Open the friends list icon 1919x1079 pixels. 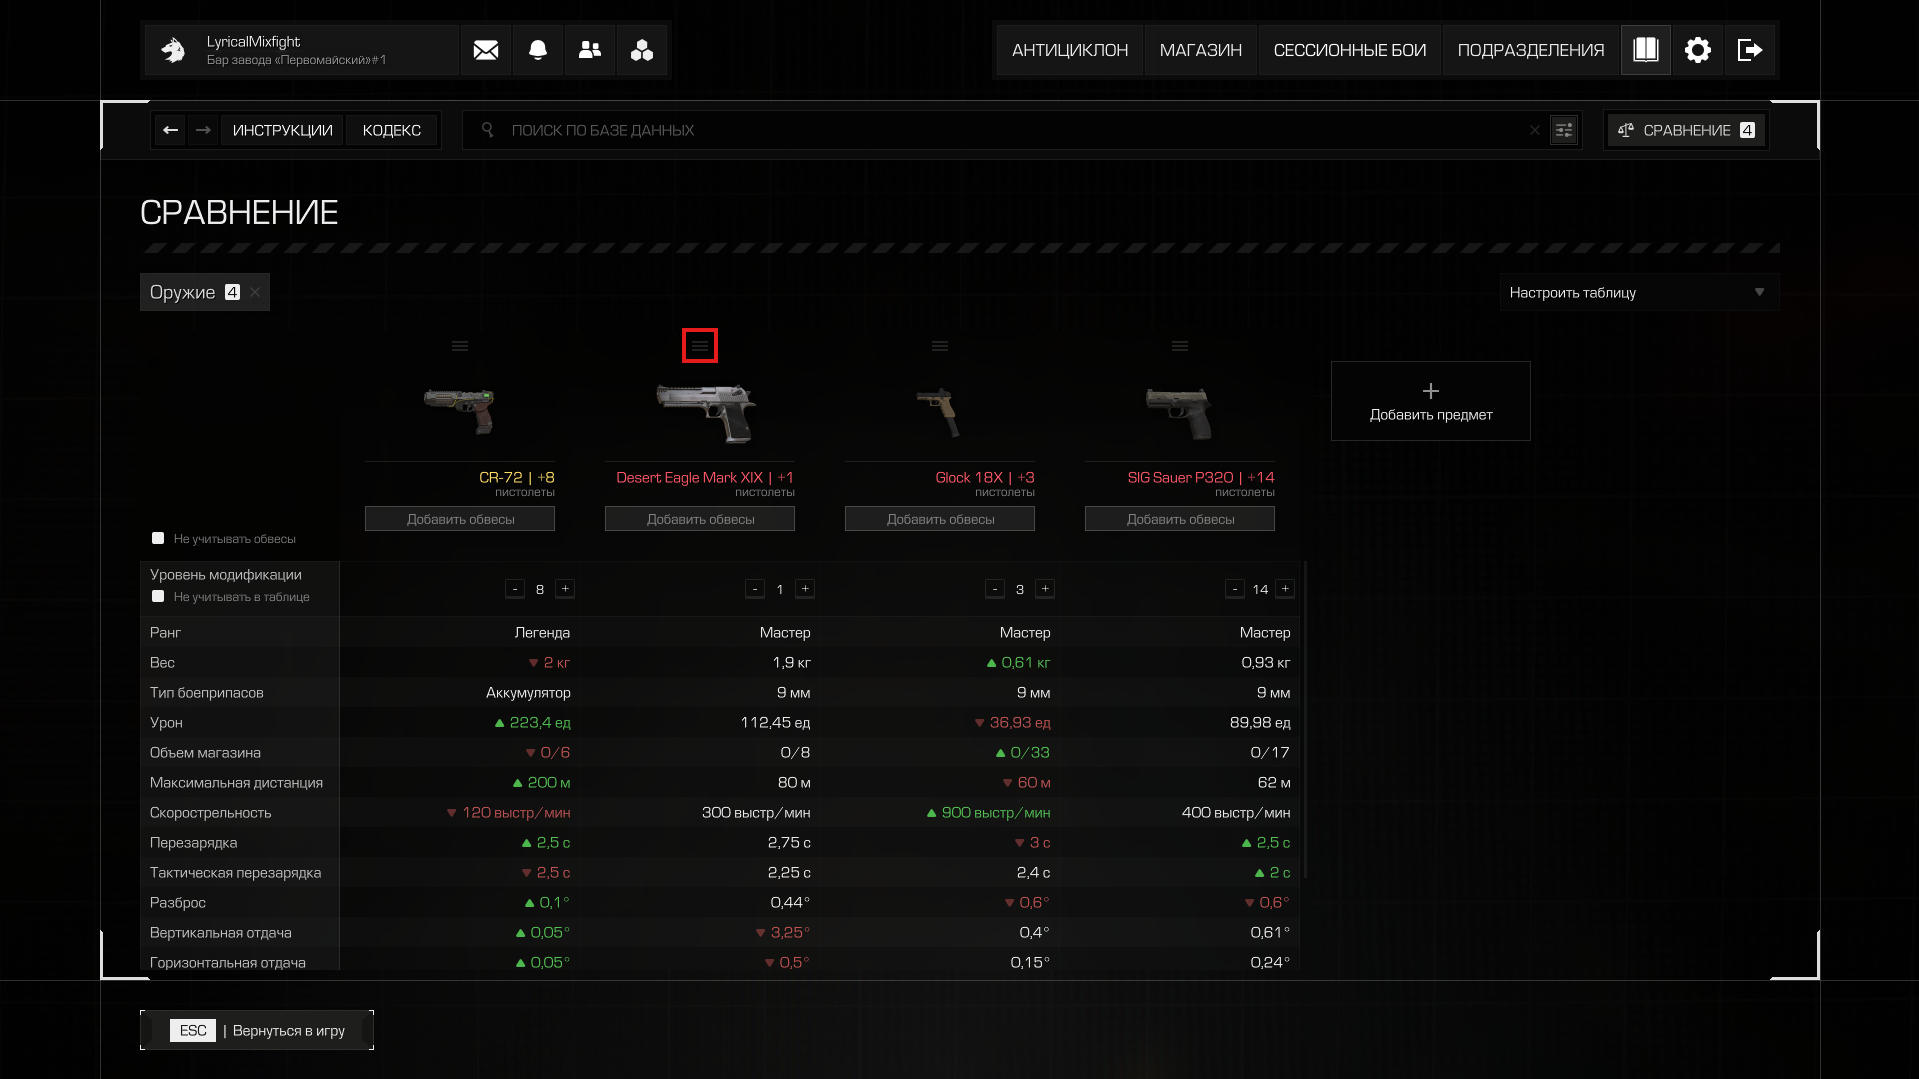click(x=590, y=50)
